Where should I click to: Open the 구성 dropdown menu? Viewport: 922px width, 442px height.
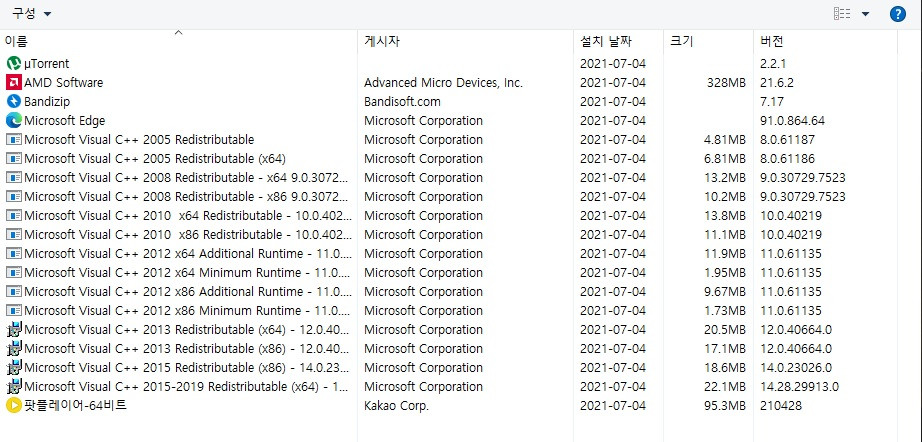click(31, 14)
